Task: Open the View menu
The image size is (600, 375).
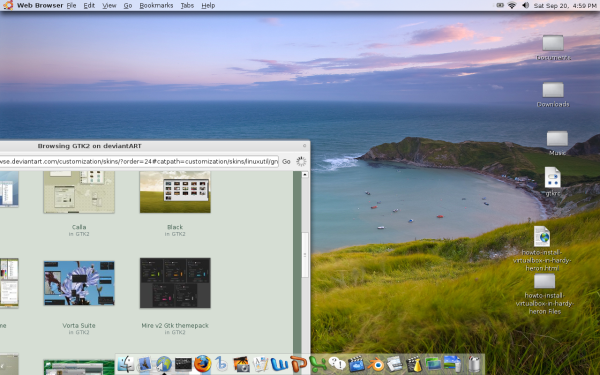Action: click(x=109, y=5)
